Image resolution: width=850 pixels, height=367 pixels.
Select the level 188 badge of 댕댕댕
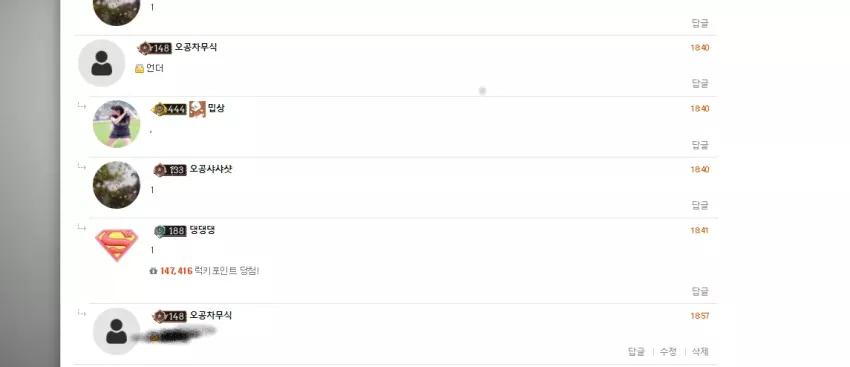click(170, 231)
